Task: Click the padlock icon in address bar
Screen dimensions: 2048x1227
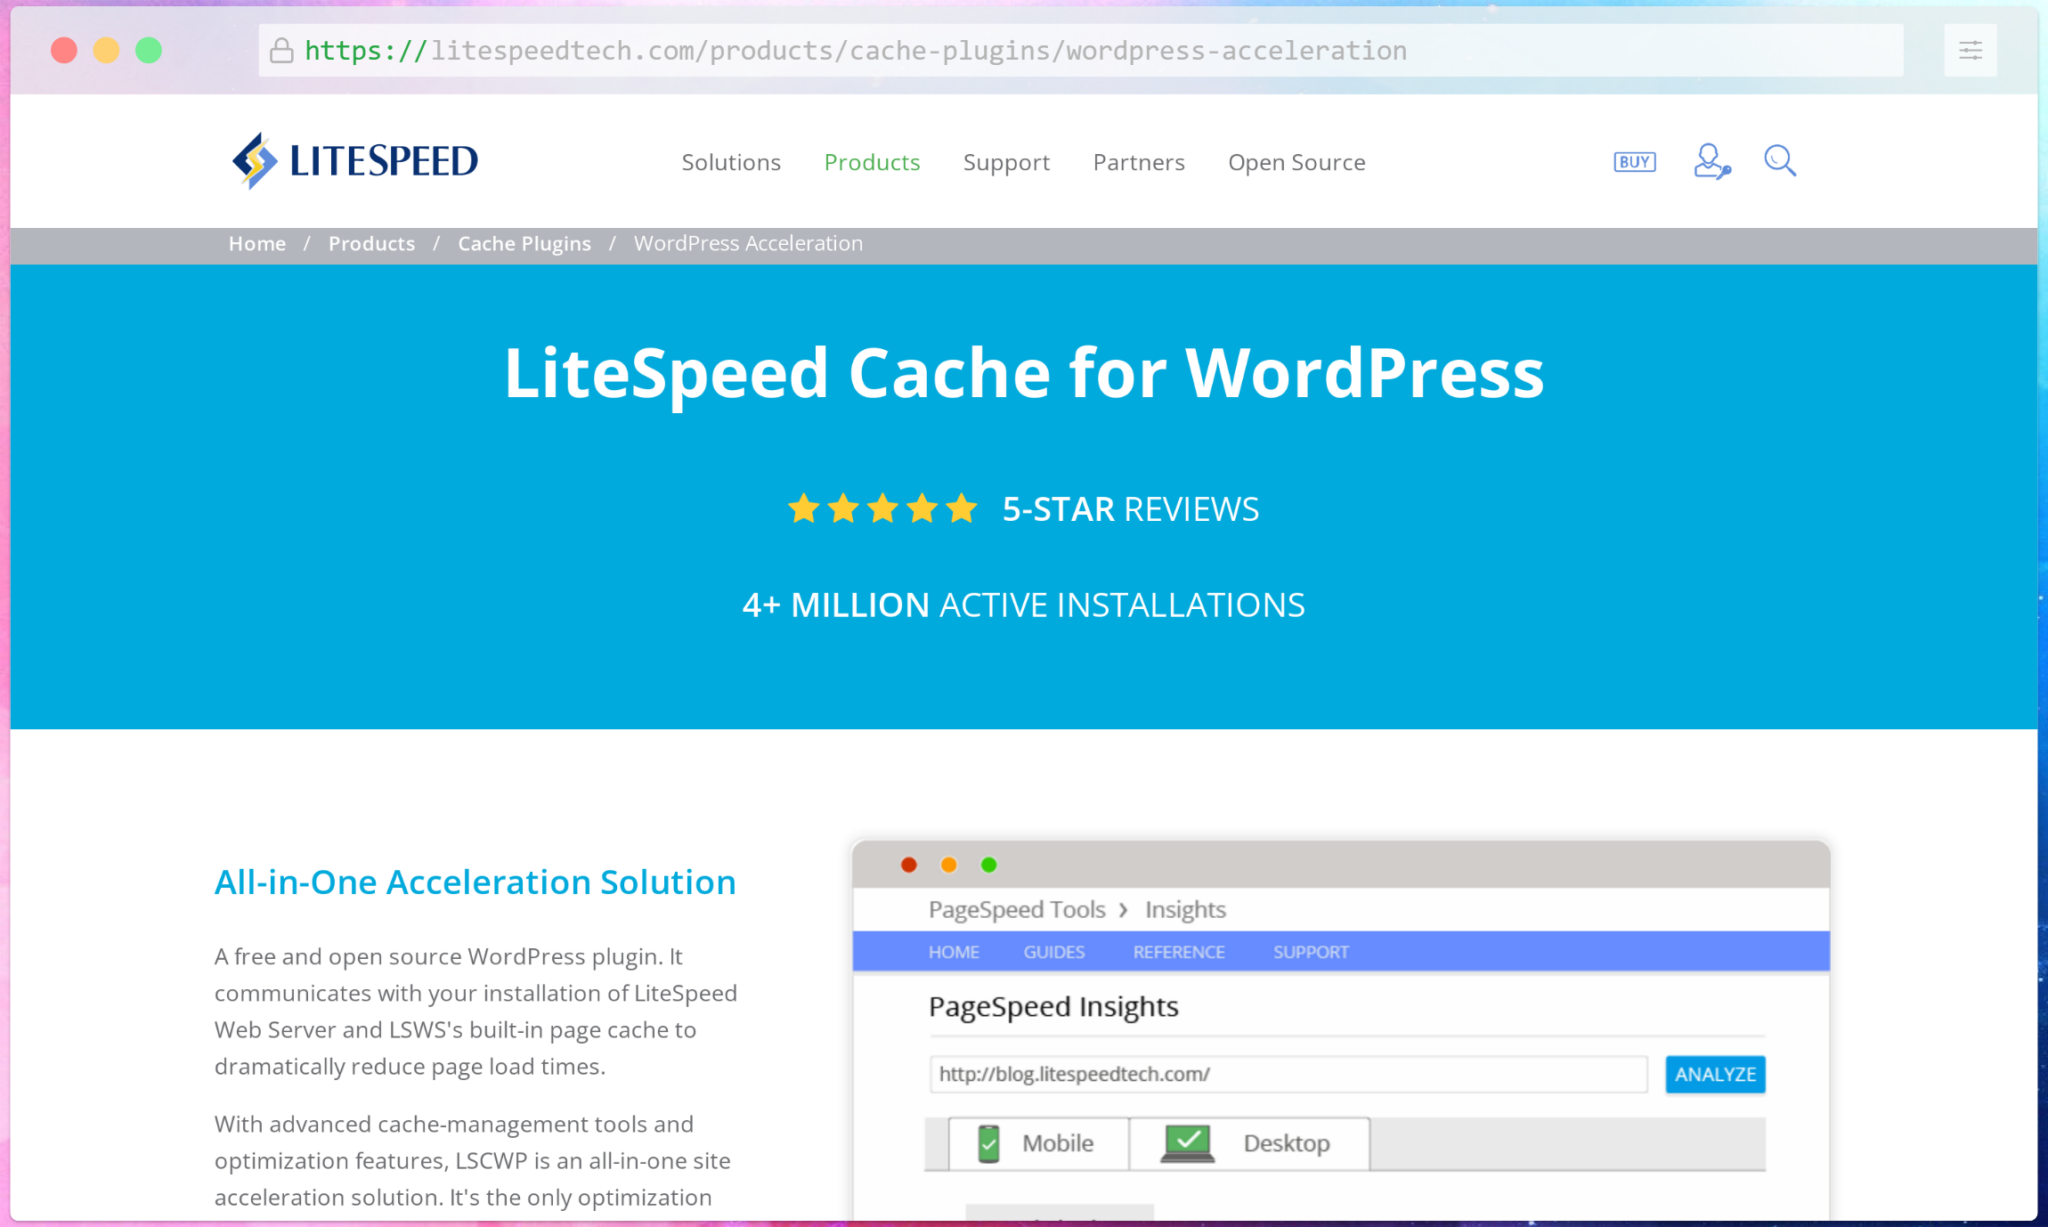Action: click(x=282, y=50)
